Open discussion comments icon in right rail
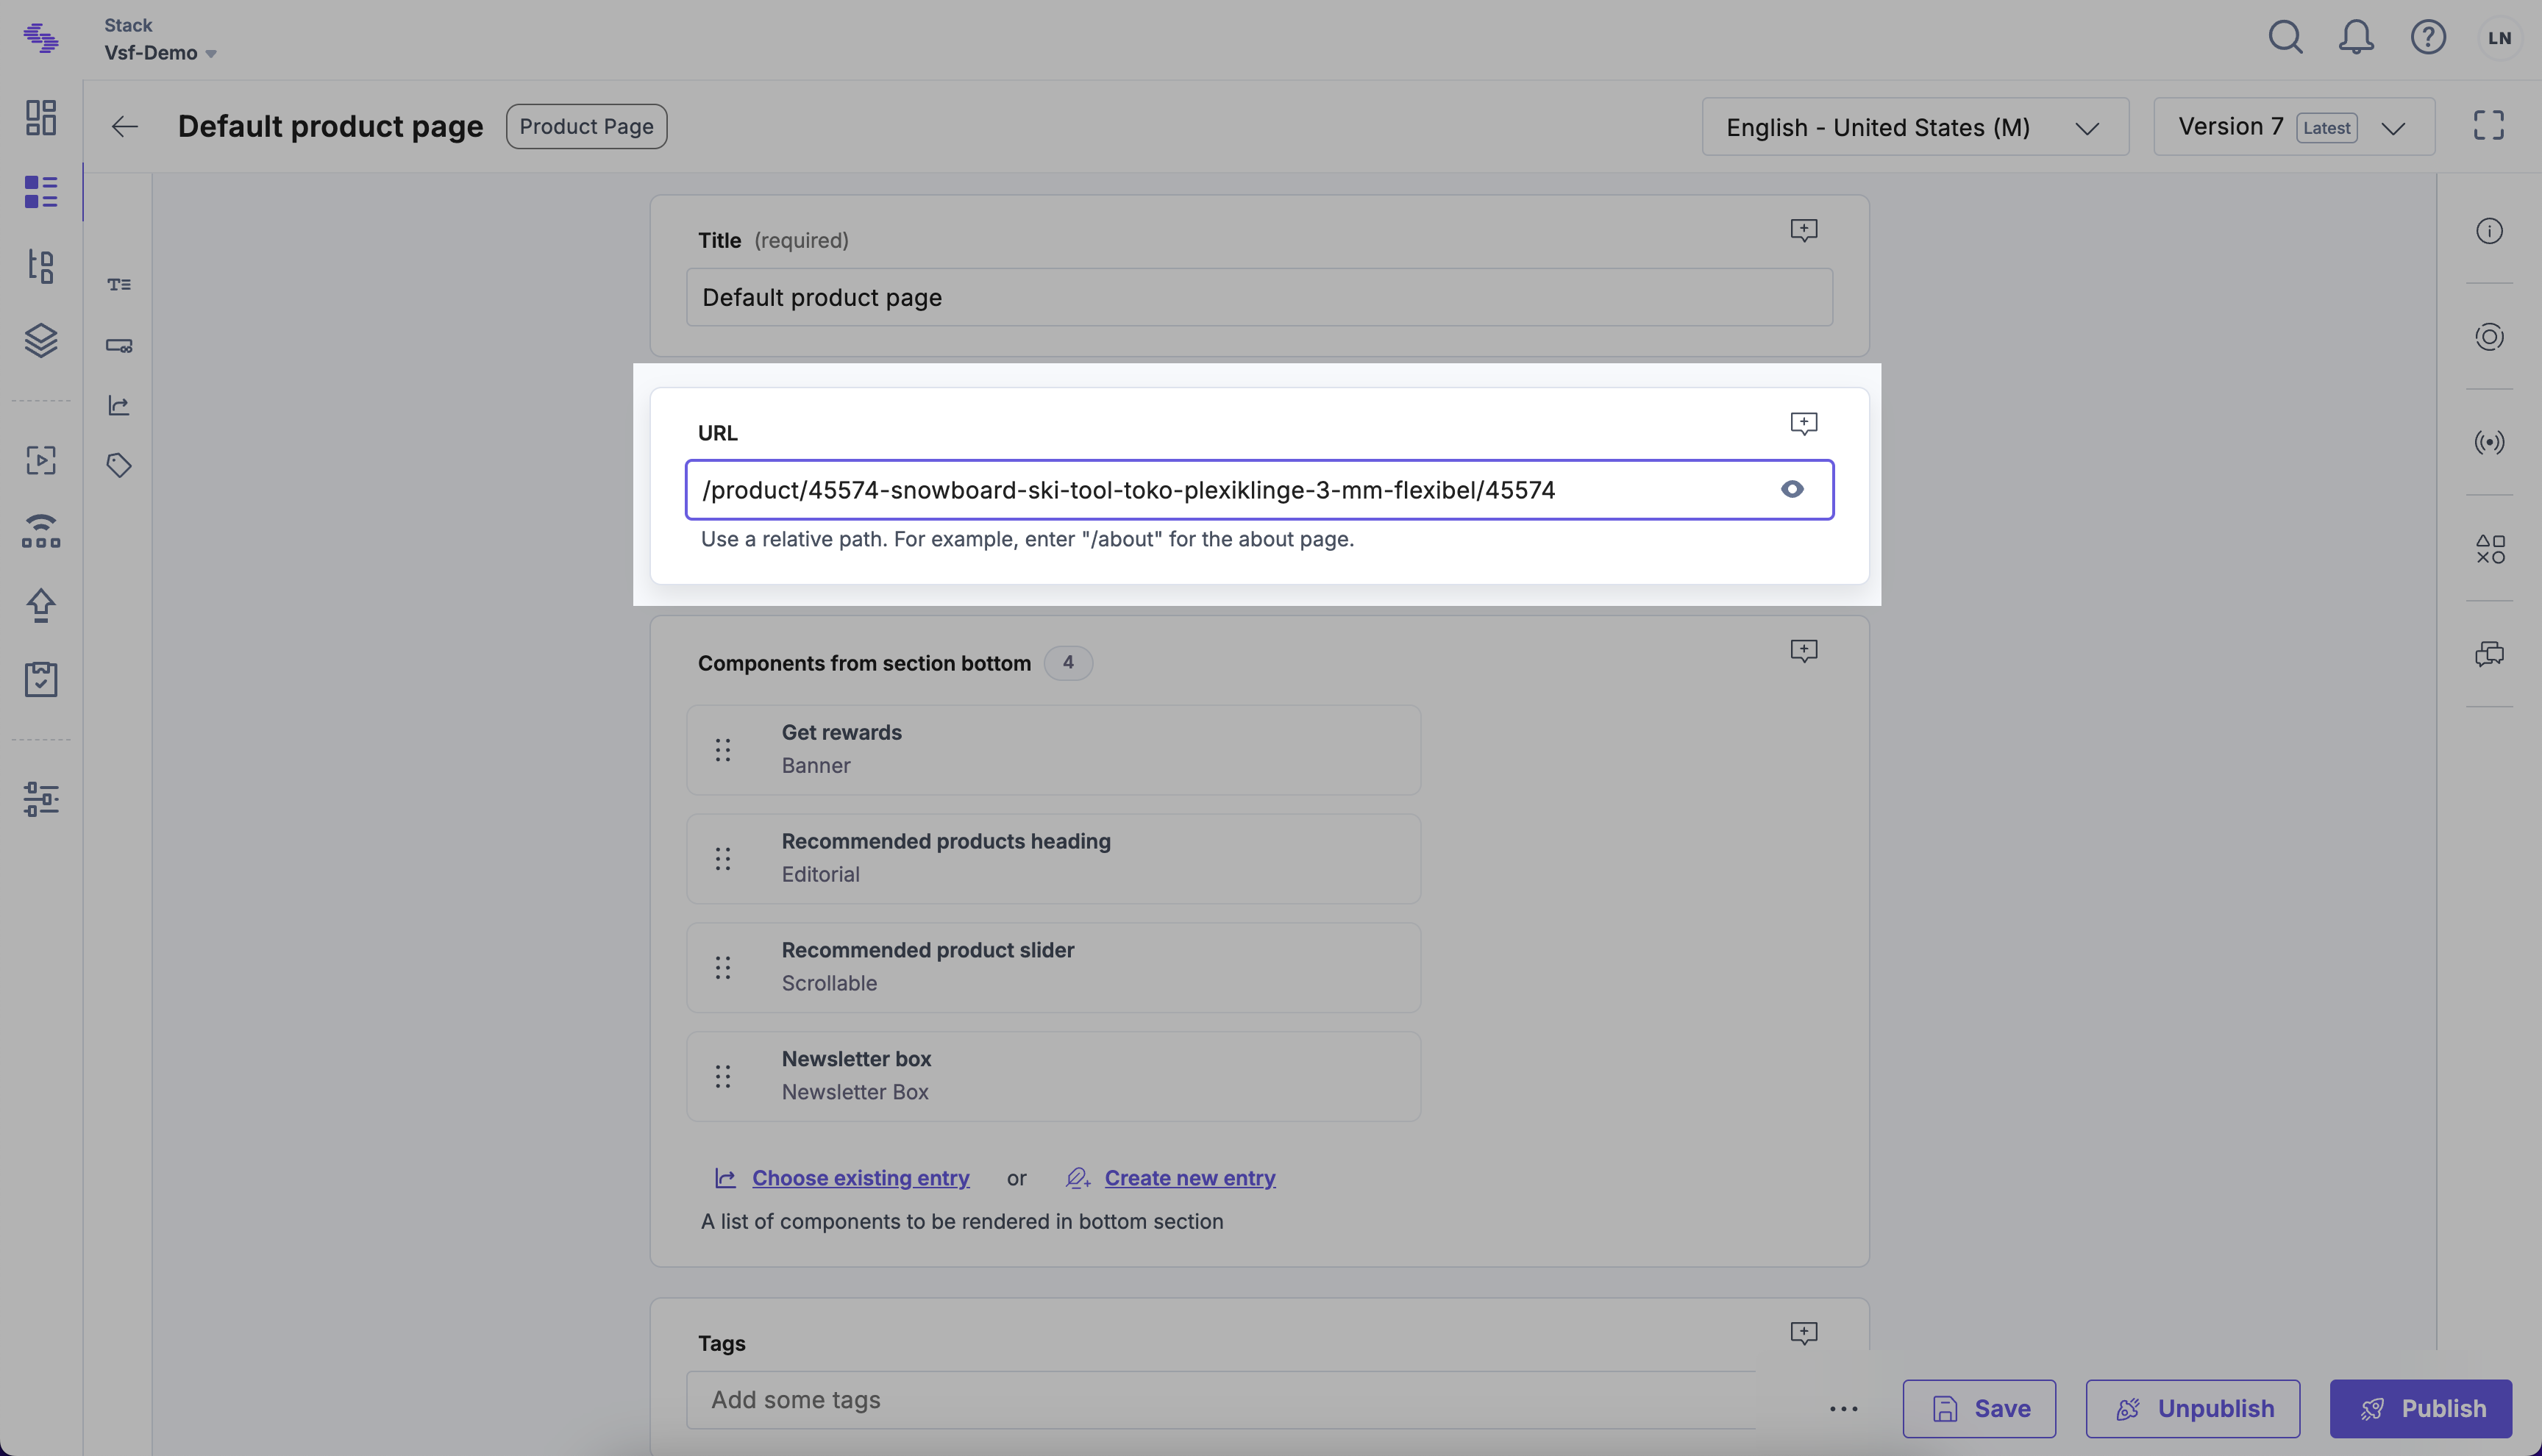2542x1456 pixels. tap(2489, 654)
